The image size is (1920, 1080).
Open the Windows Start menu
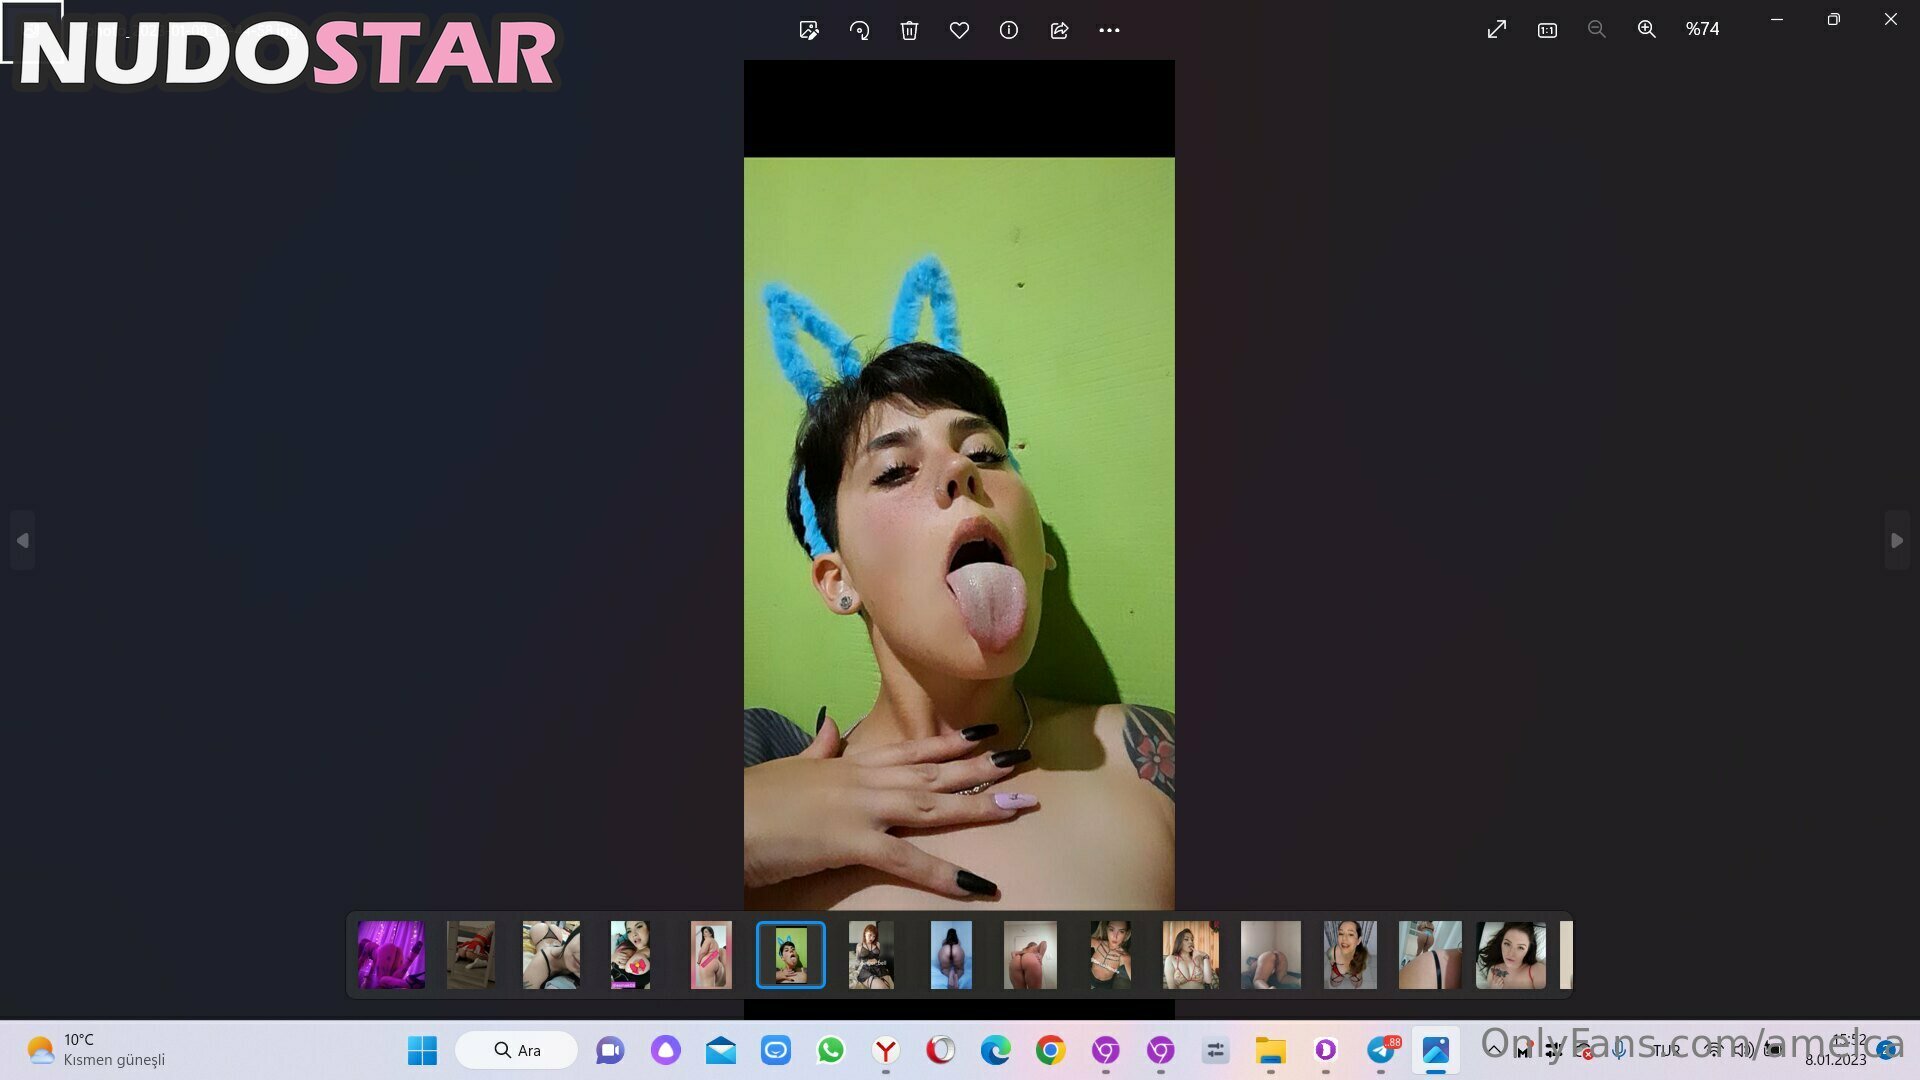point(422,1050)
